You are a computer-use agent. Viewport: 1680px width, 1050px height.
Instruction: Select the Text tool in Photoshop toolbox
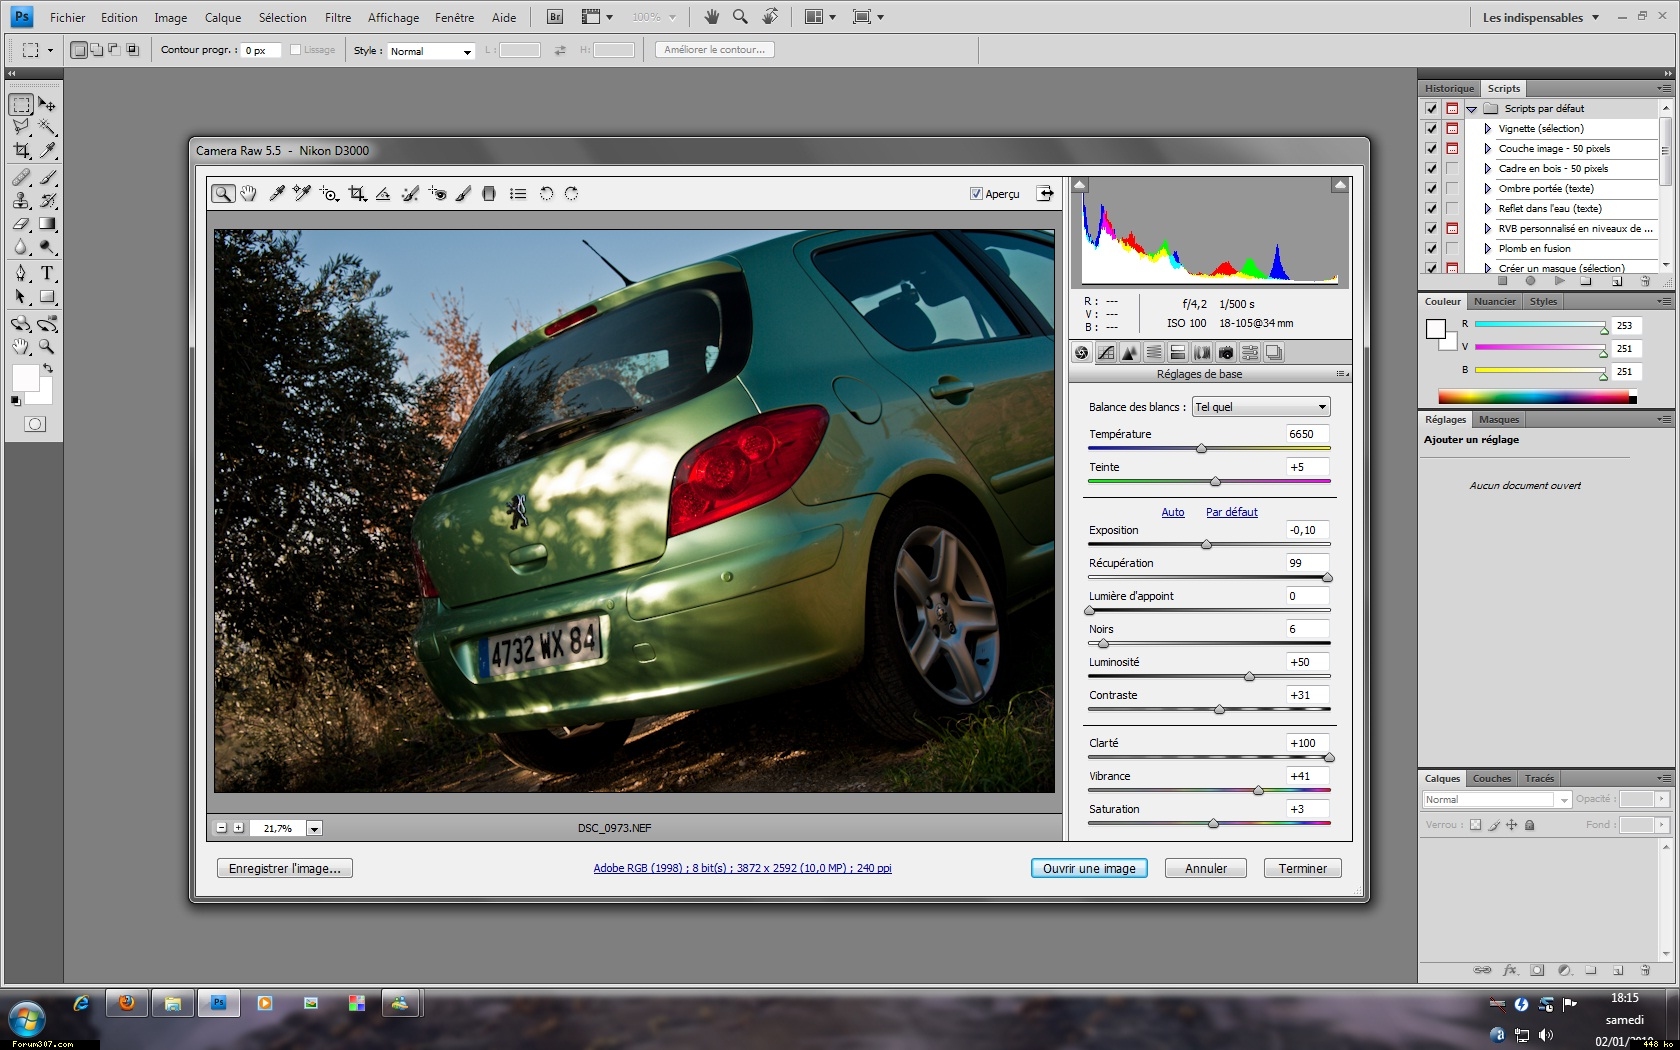click(46, 273)
